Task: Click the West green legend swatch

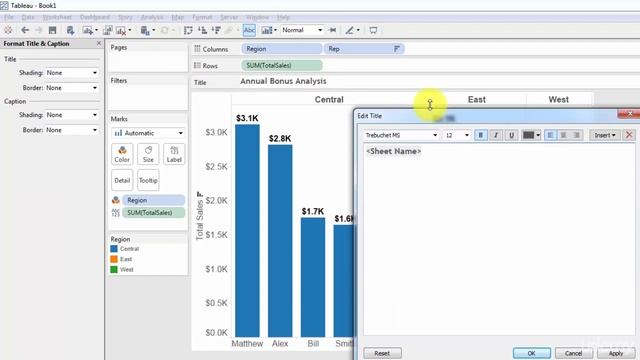Action: coord(114,269)
